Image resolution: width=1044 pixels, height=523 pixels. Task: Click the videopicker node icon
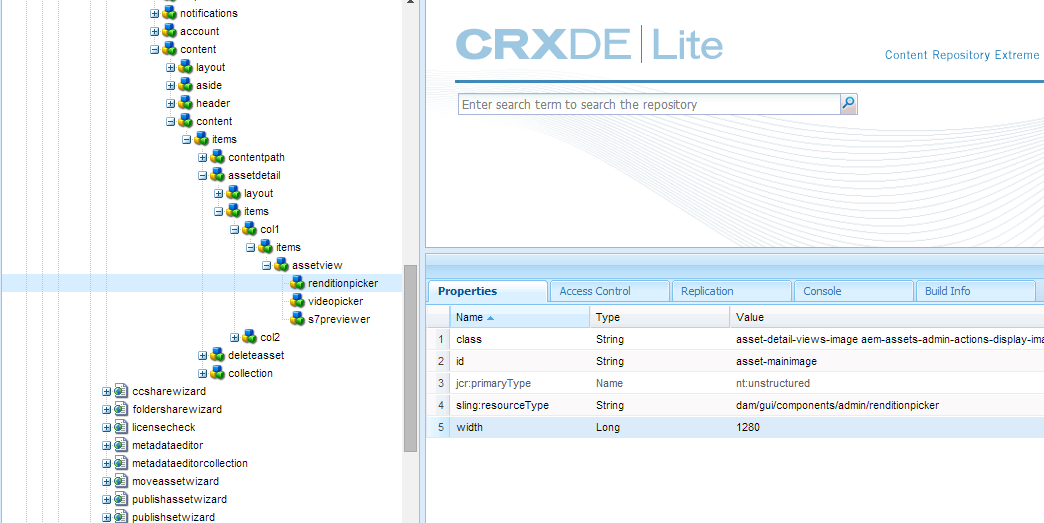tap(298, 301)
